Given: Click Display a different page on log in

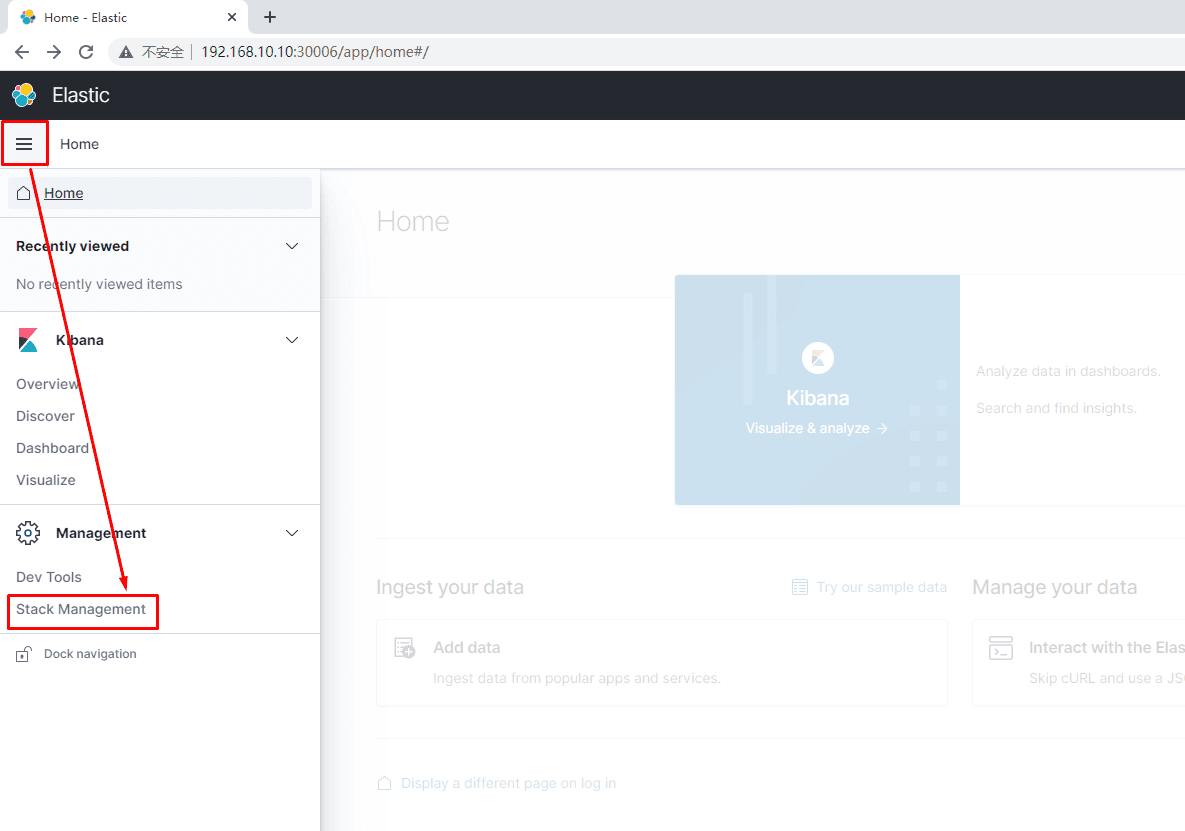Looking at the screenshot, I should pos(508,783).
